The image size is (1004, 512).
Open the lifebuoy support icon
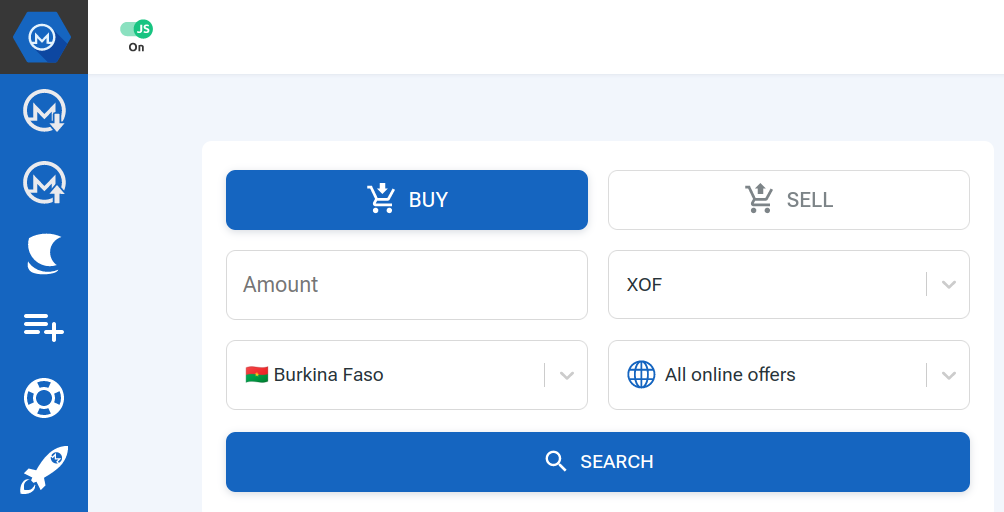pyautogui.click(x=44, y=398)
